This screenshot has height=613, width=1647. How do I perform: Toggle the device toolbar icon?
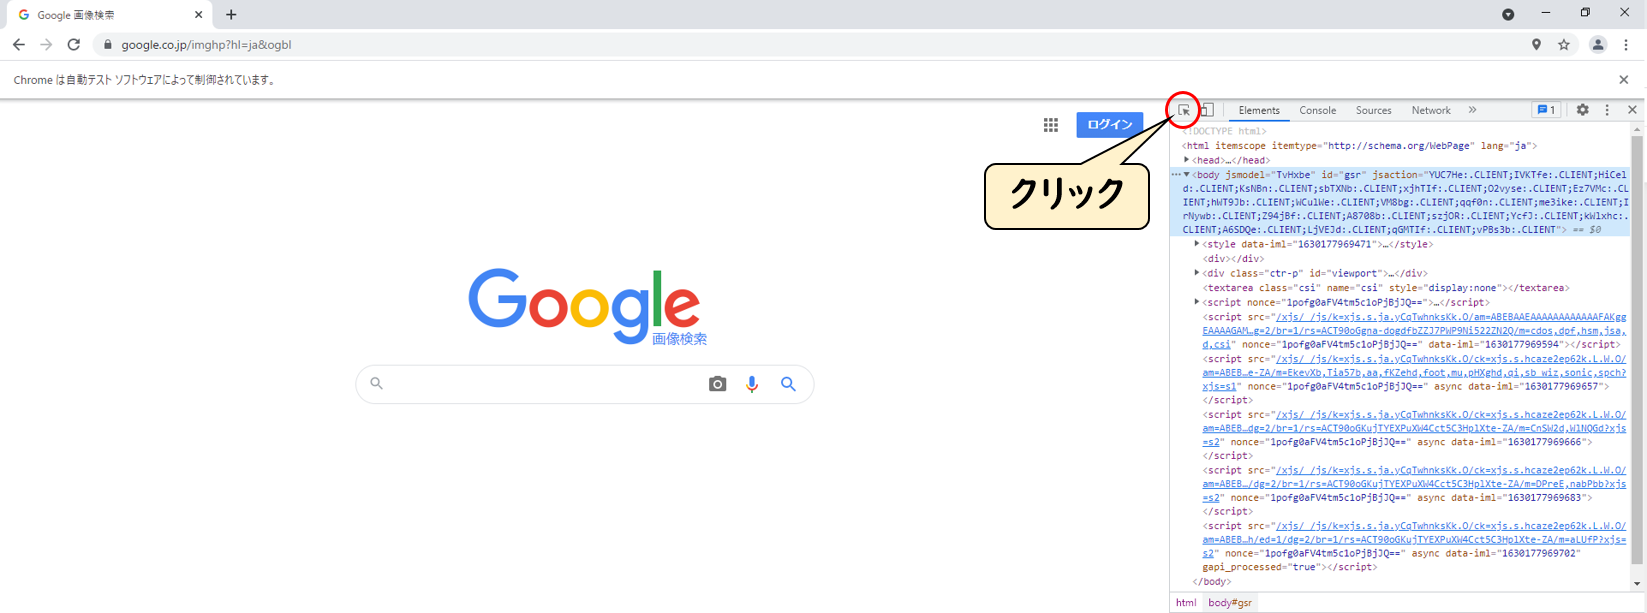[x=1207, y=110]
